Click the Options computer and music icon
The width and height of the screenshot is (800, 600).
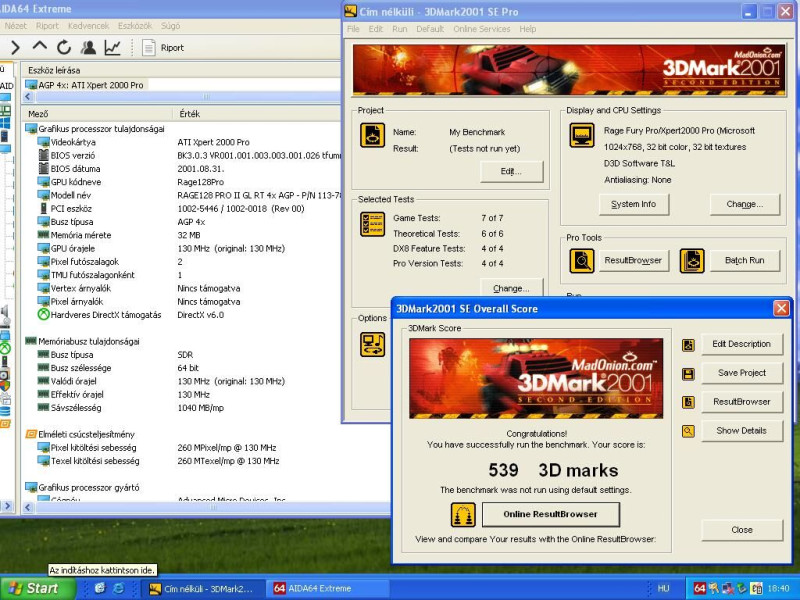[372, 344]
